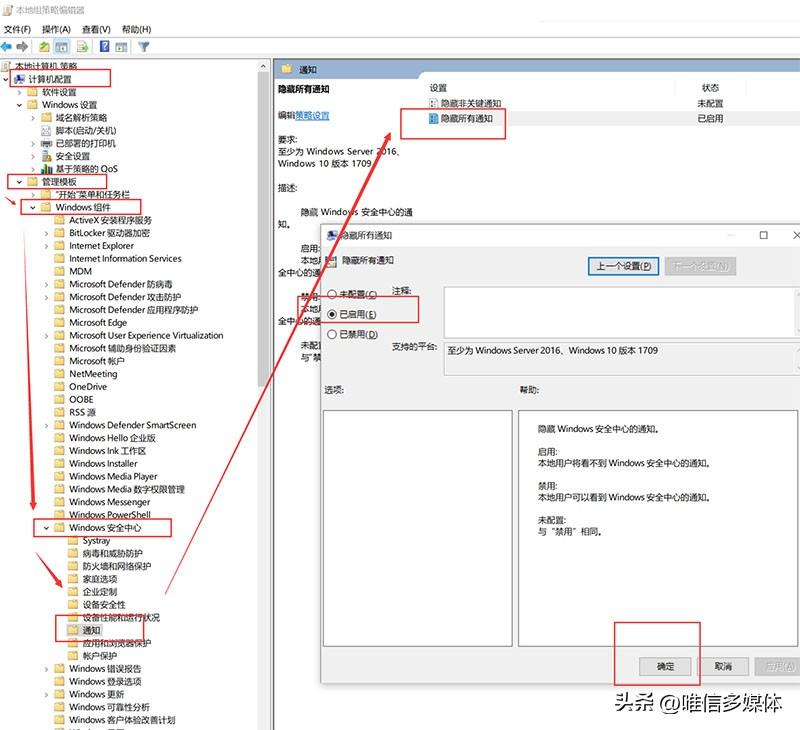Click into the 注释 comment text box

(x=619, y=312)
